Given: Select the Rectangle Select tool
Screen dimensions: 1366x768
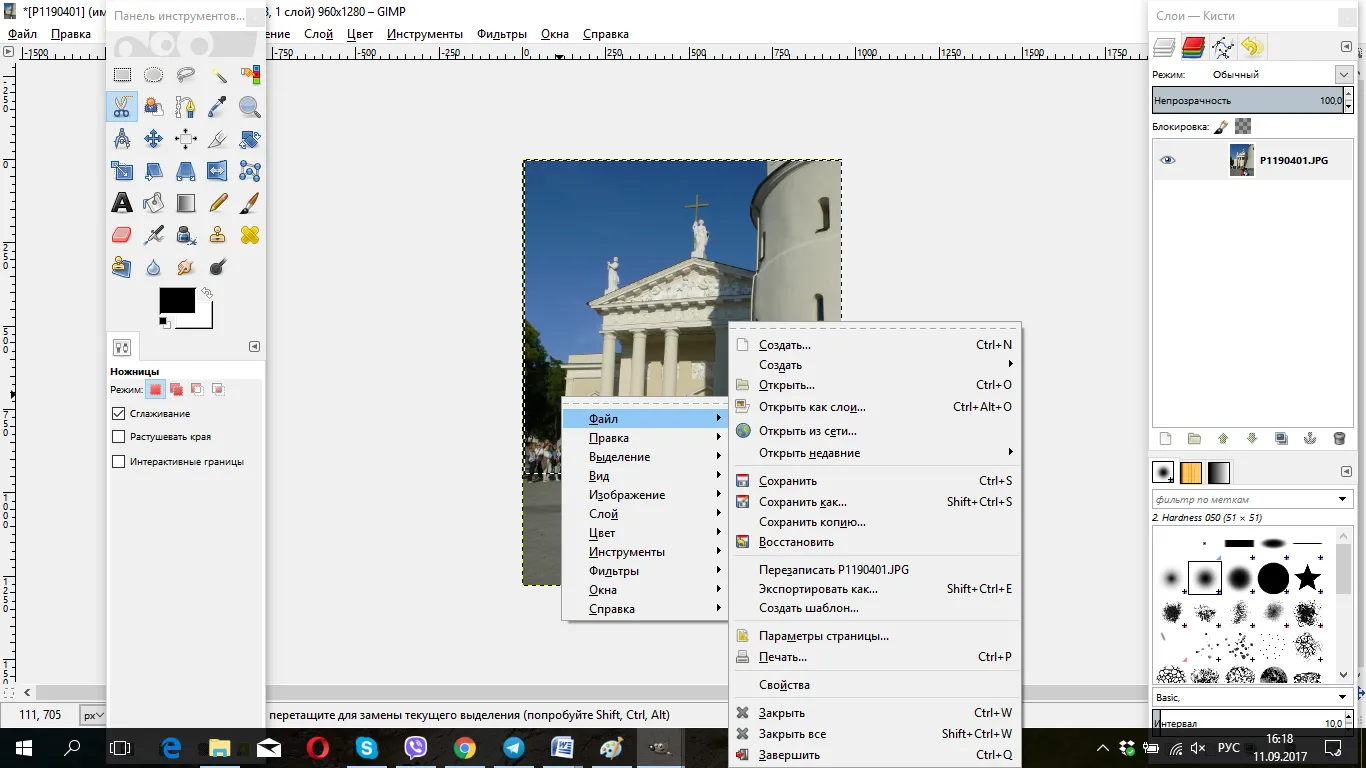Looking at the screenshot, I should [x=122, y=74].
